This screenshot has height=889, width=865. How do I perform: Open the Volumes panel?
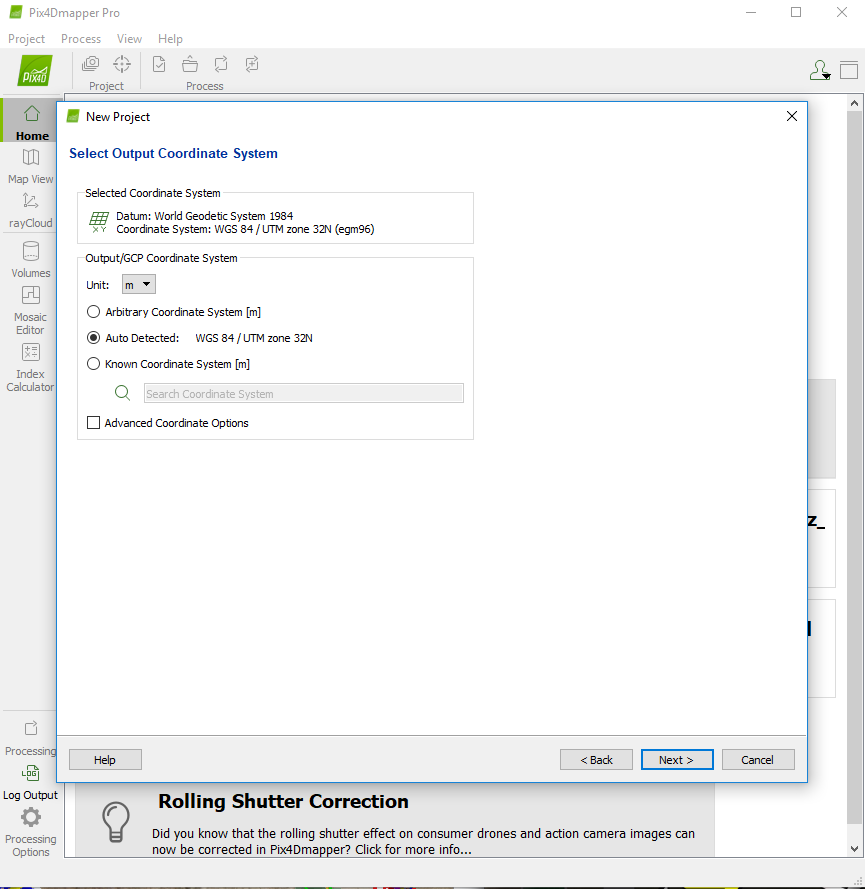coord(31,252)
